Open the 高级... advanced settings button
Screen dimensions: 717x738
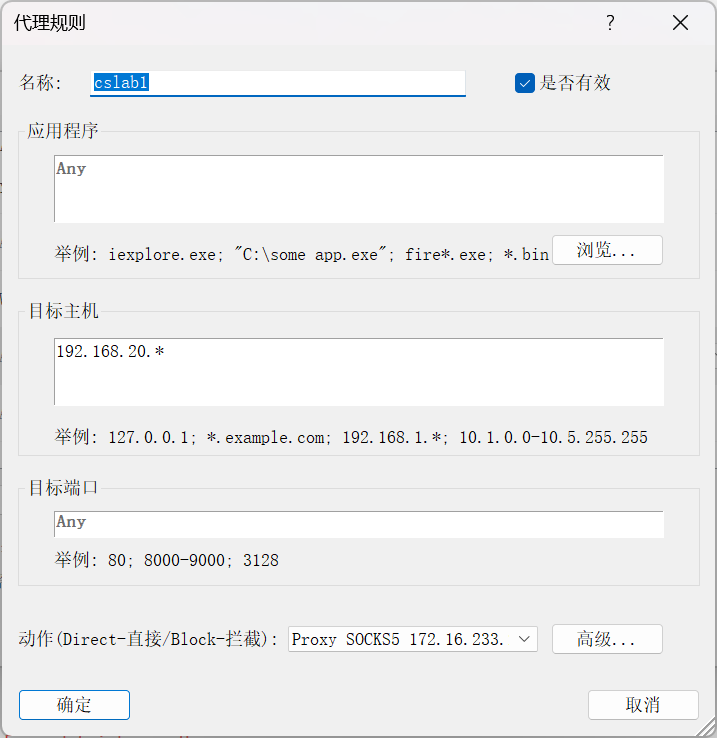click(607, 639)
